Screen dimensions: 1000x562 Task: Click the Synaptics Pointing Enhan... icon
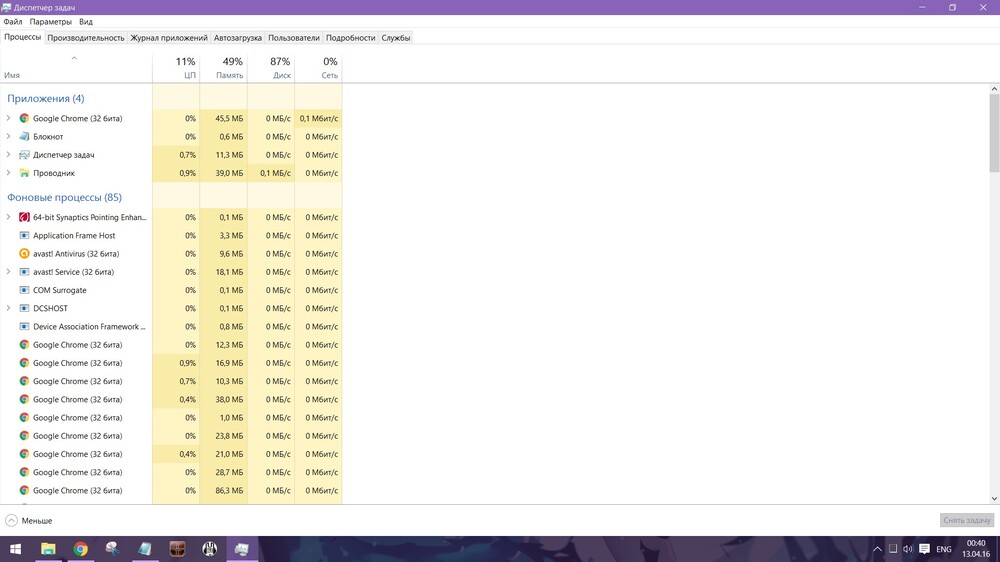click(24, 218)
